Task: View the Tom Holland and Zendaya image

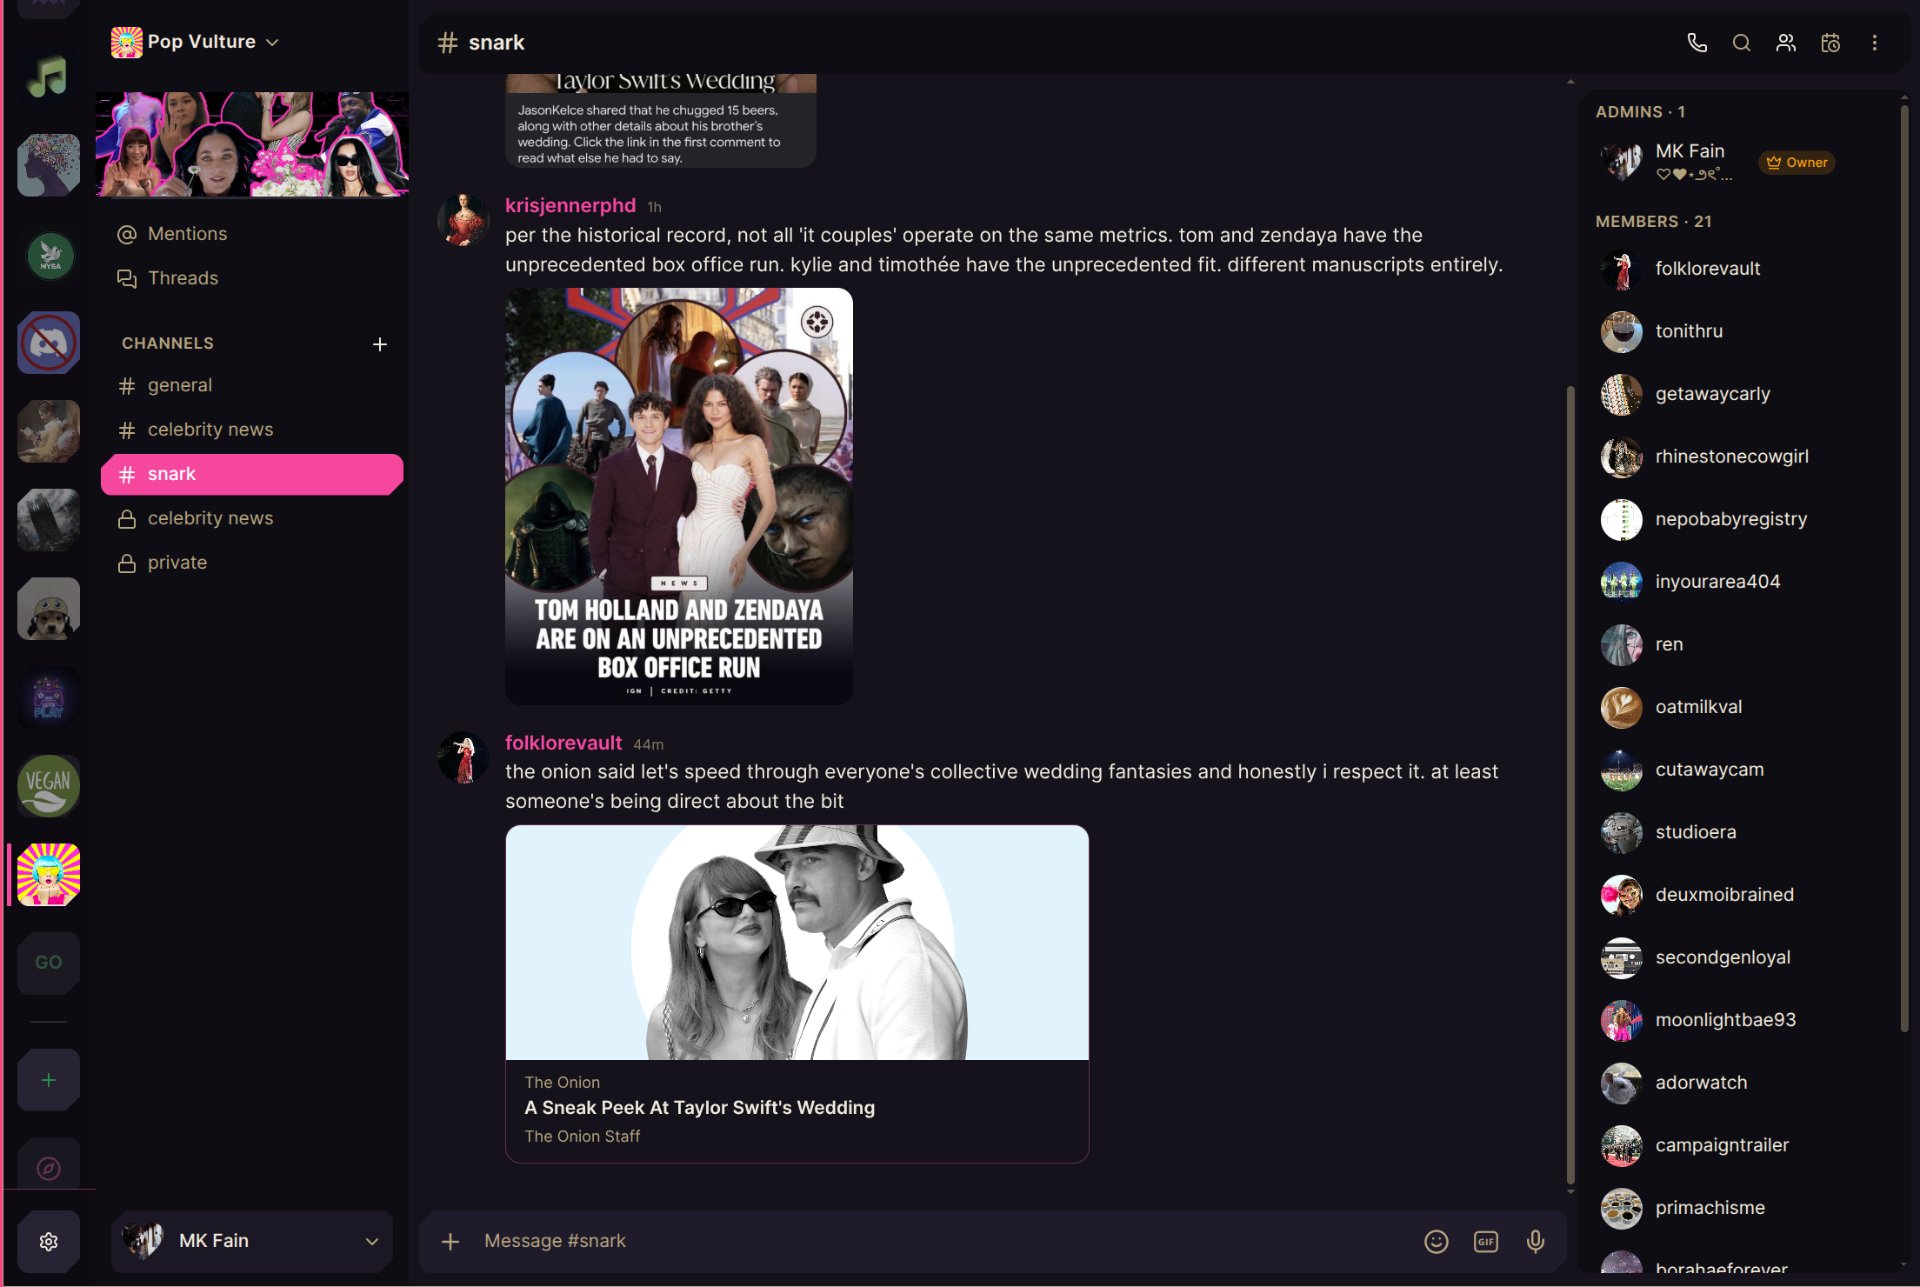Action: [679, 496]
